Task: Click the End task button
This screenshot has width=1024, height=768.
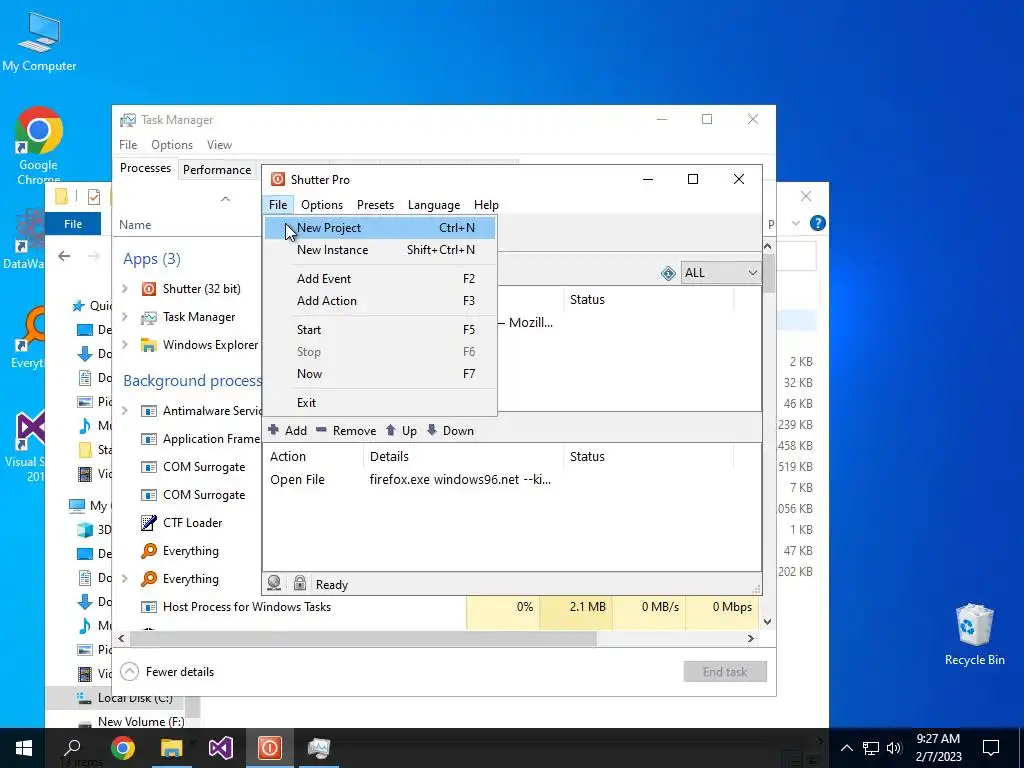Action: pyautogui.click(x=725, y=672)
